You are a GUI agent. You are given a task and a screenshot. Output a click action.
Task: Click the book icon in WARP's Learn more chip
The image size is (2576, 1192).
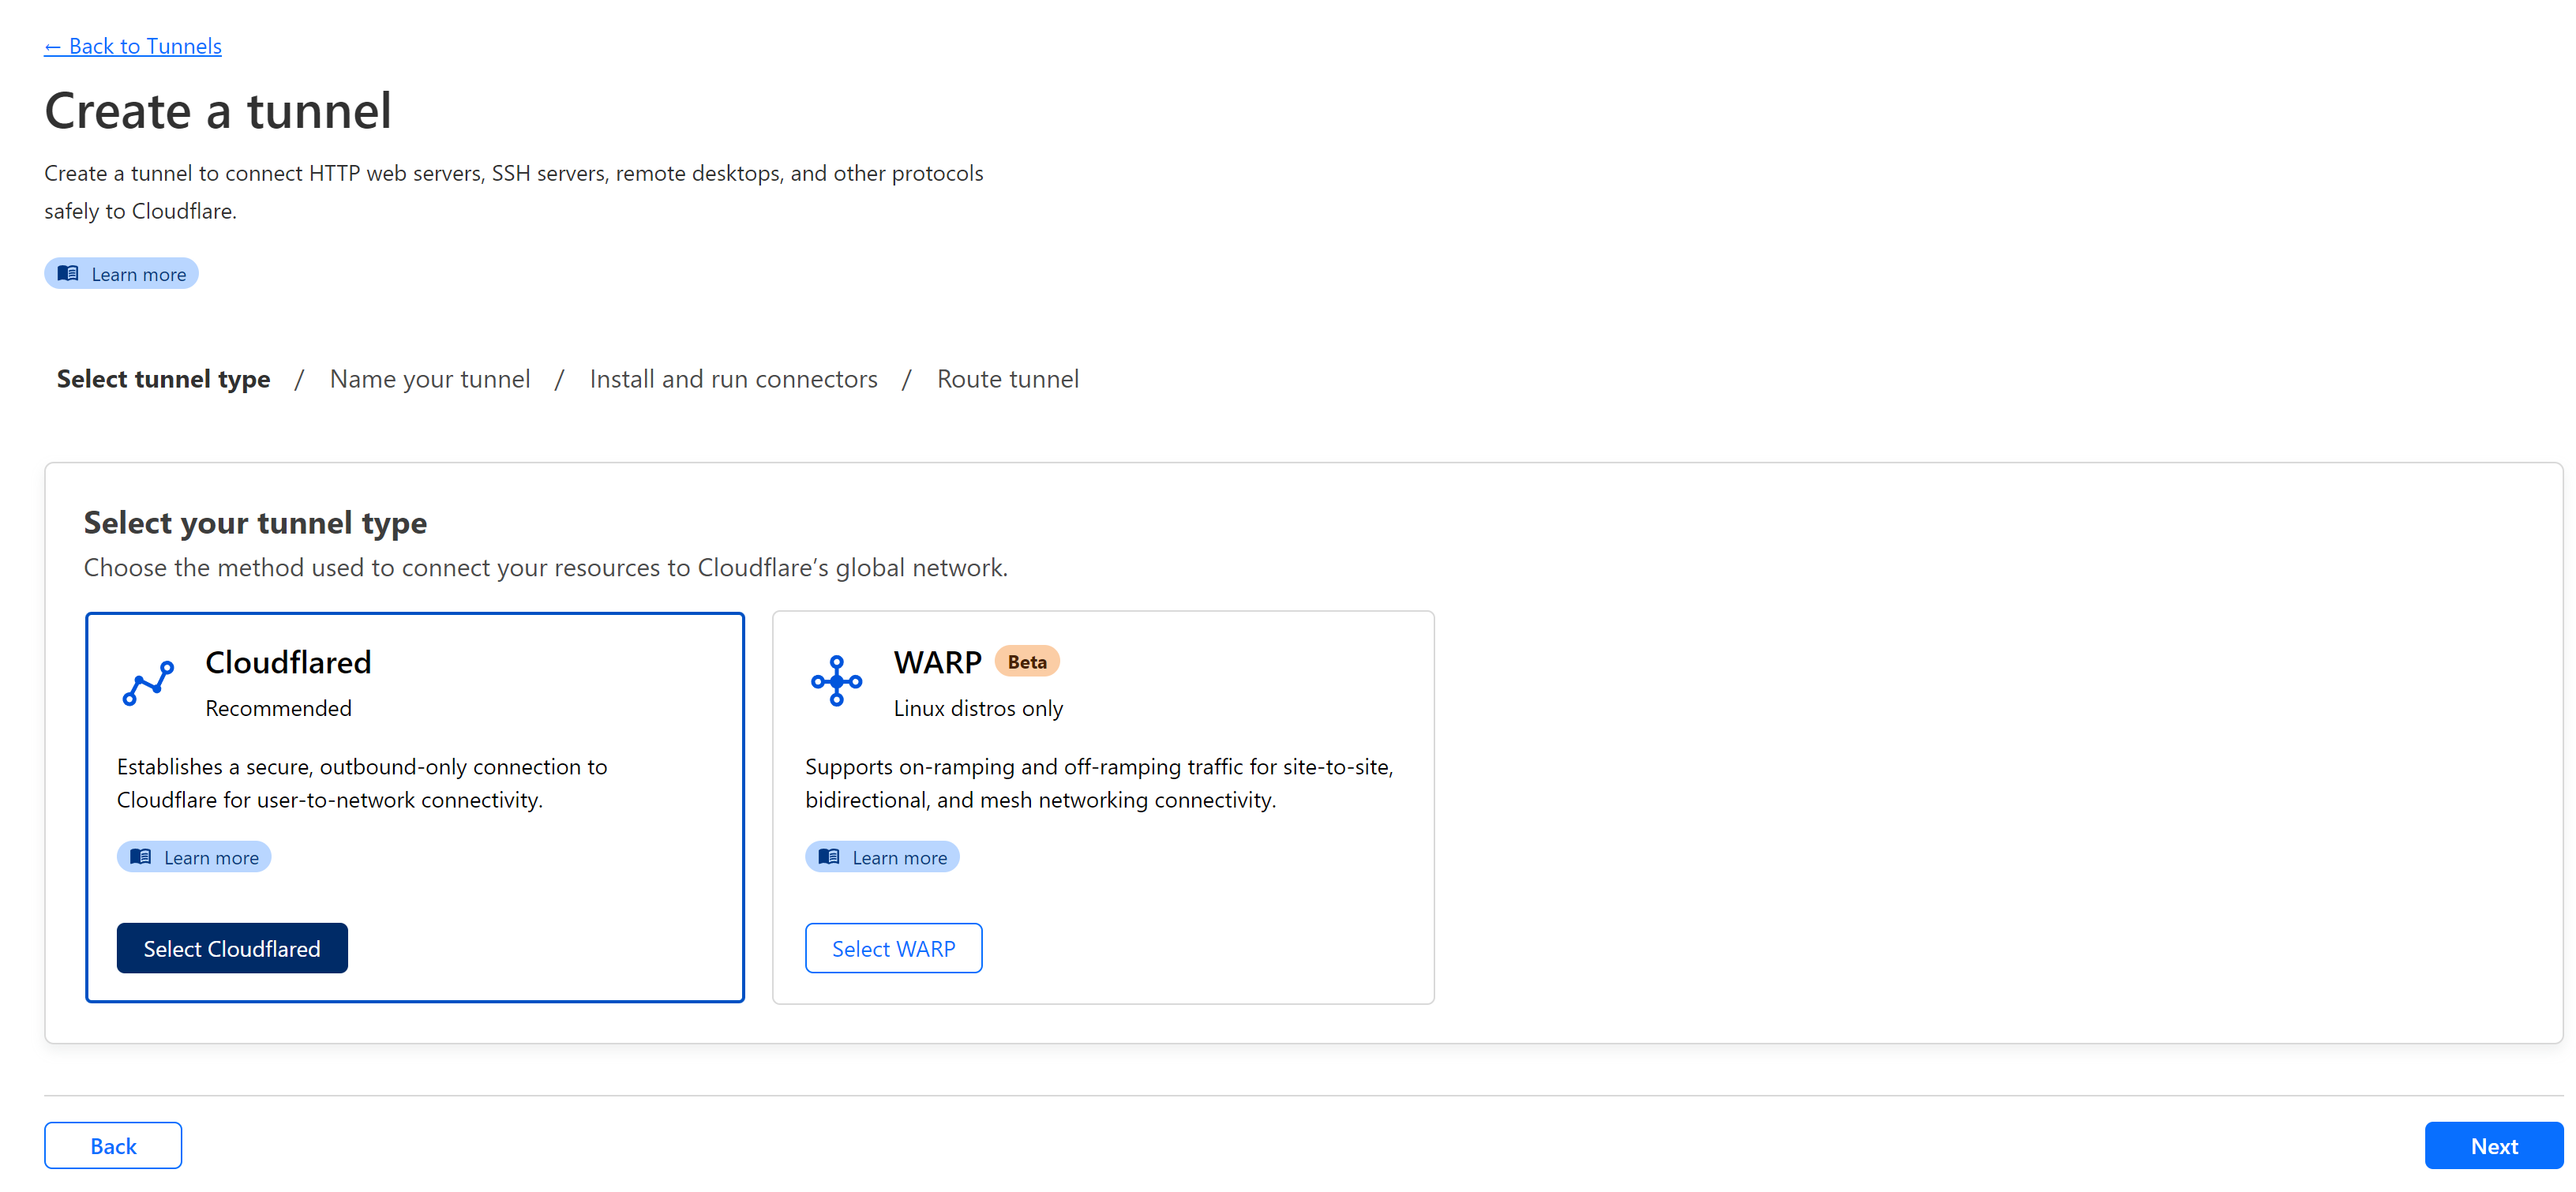(829, 857)
